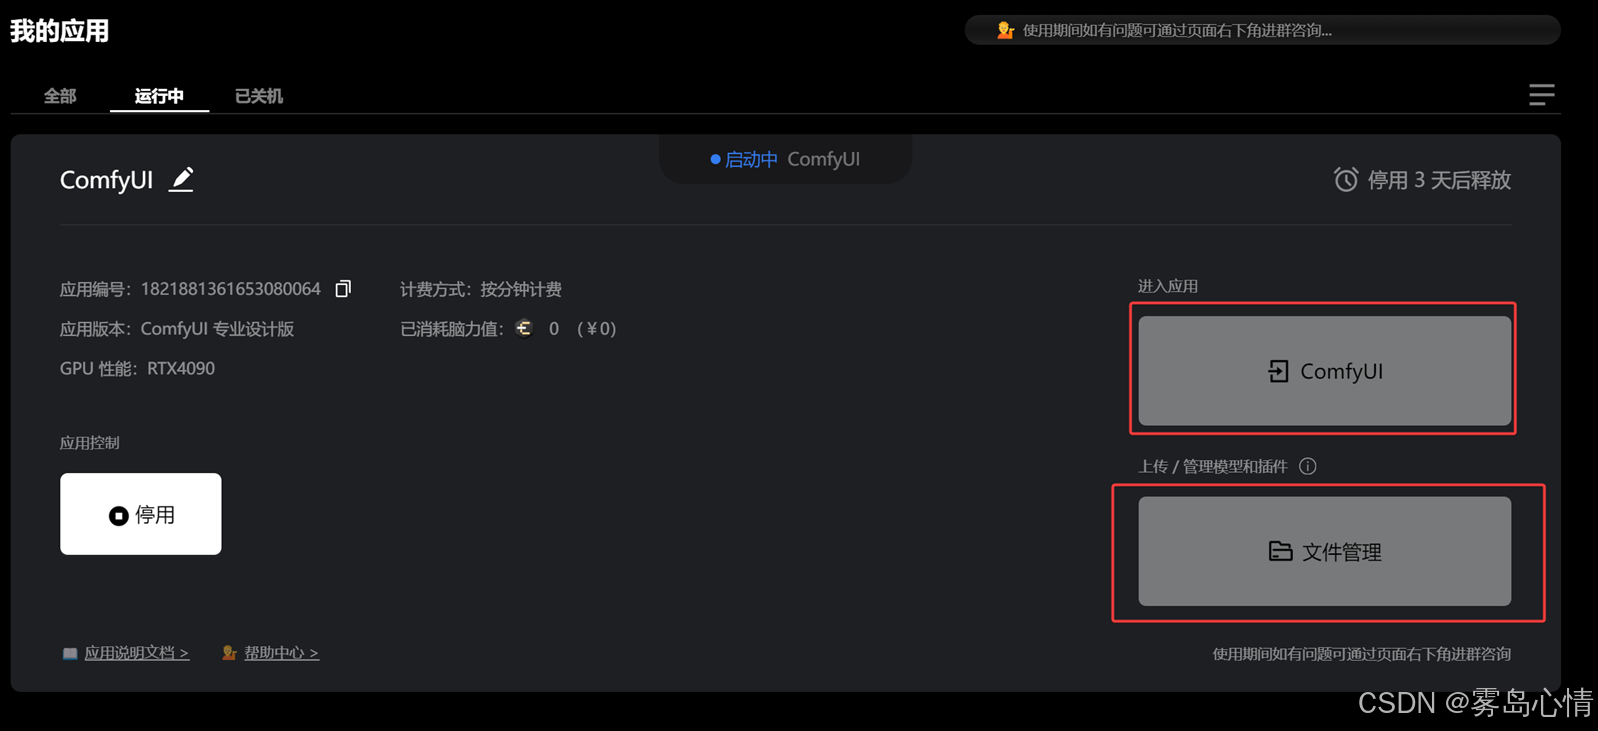
Task: Click the coin icon next to 已消耗脑力值
Action: [x=524, y=328]
